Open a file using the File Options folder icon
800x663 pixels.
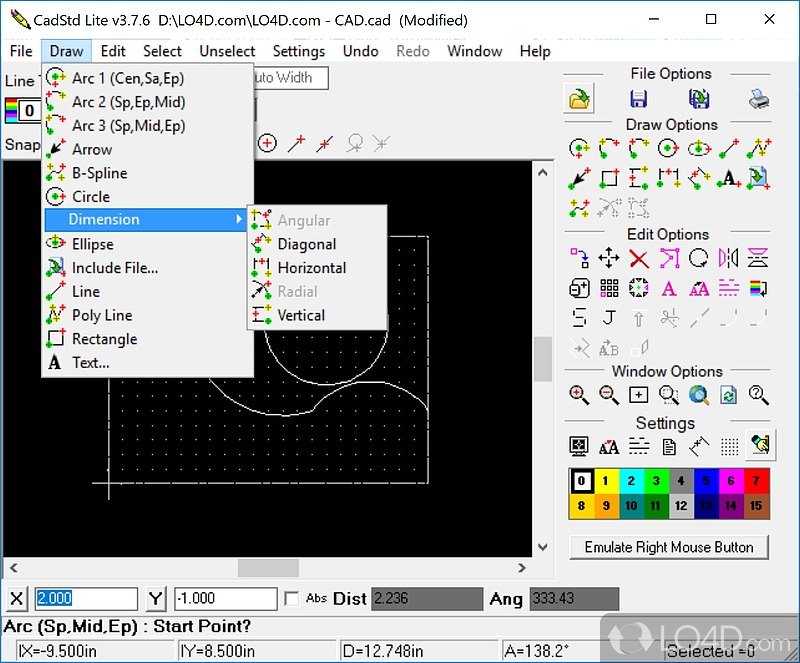[579, 99]
